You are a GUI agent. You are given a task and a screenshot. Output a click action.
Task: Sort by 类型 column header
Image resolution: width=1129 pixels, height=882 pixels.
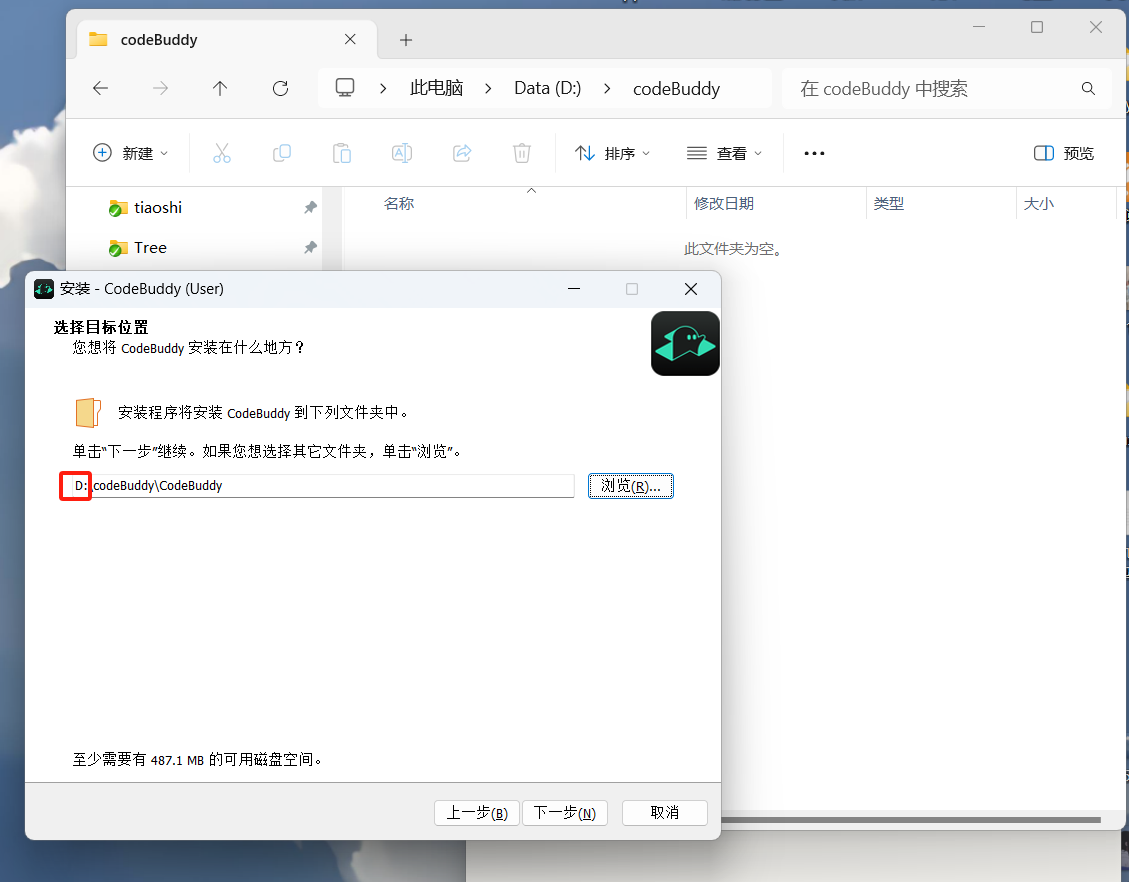889,204
